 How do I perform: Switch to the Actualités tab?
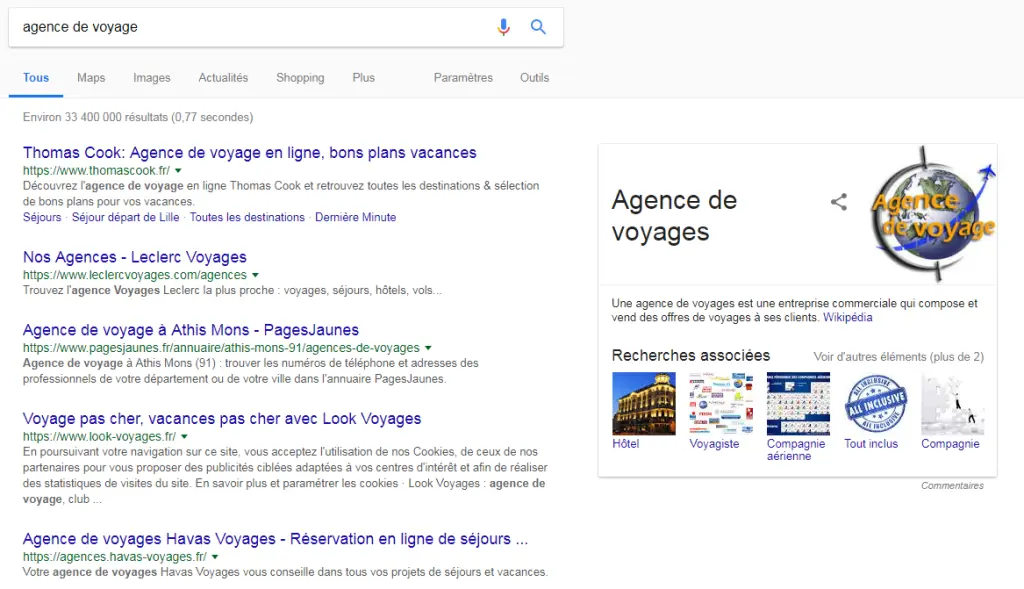[223, 78]
